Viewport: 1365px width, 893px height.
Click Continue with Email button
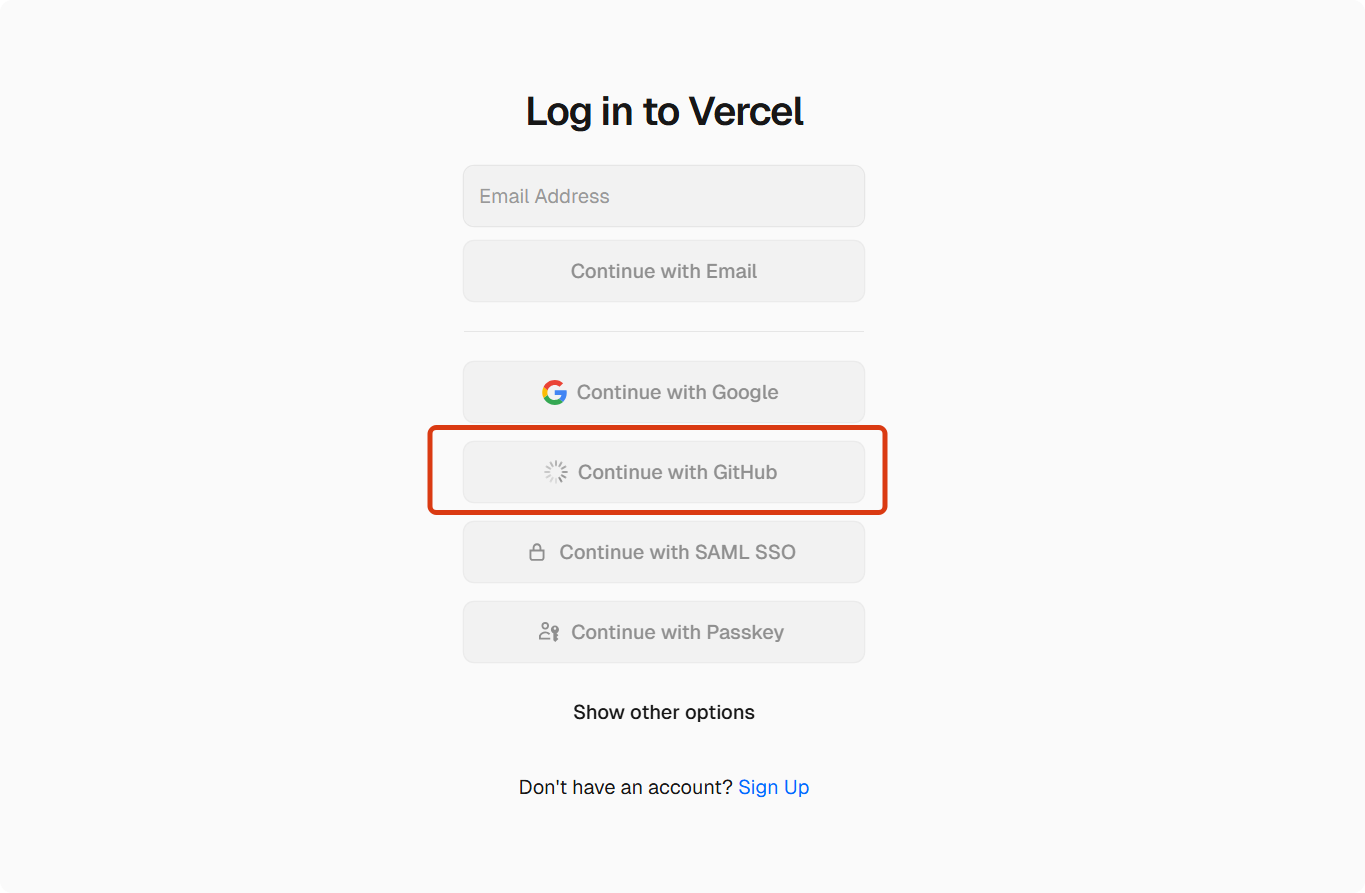664,271
